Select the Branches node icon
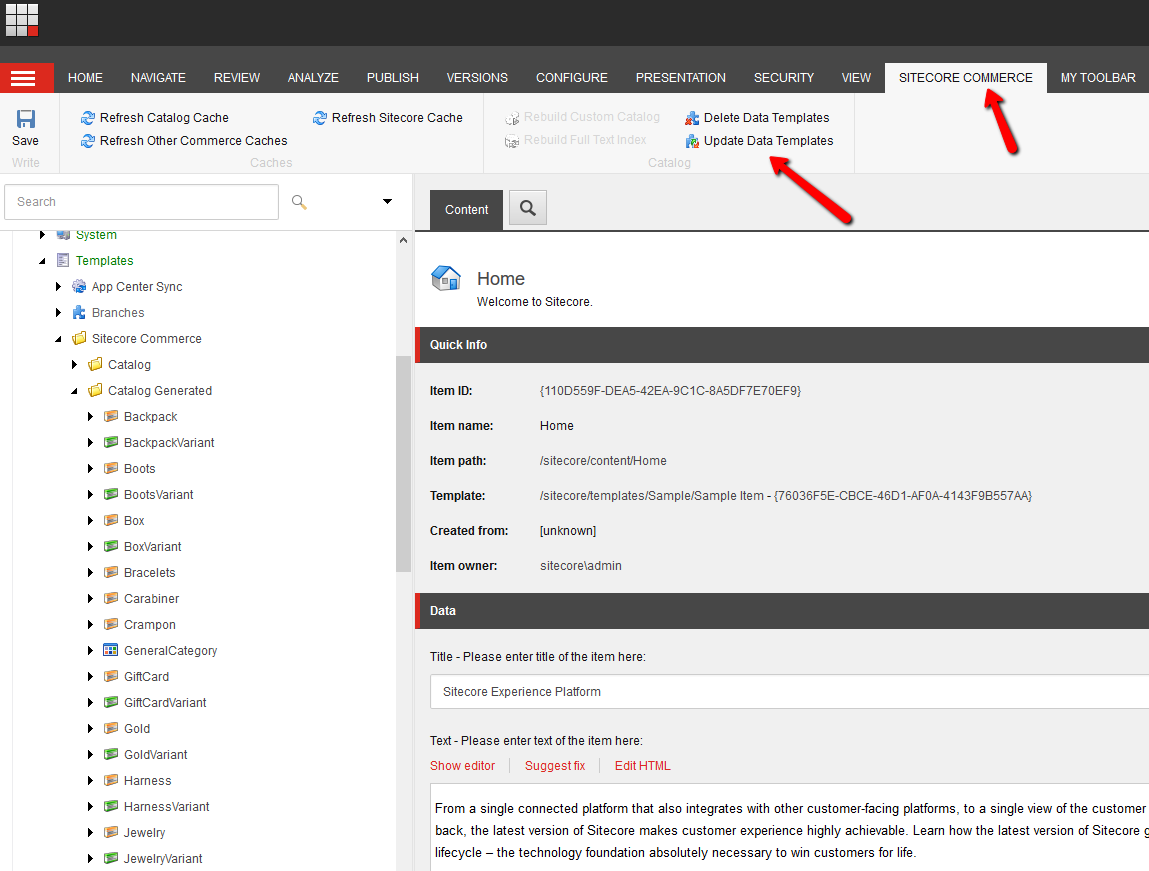 click(79, 313)
